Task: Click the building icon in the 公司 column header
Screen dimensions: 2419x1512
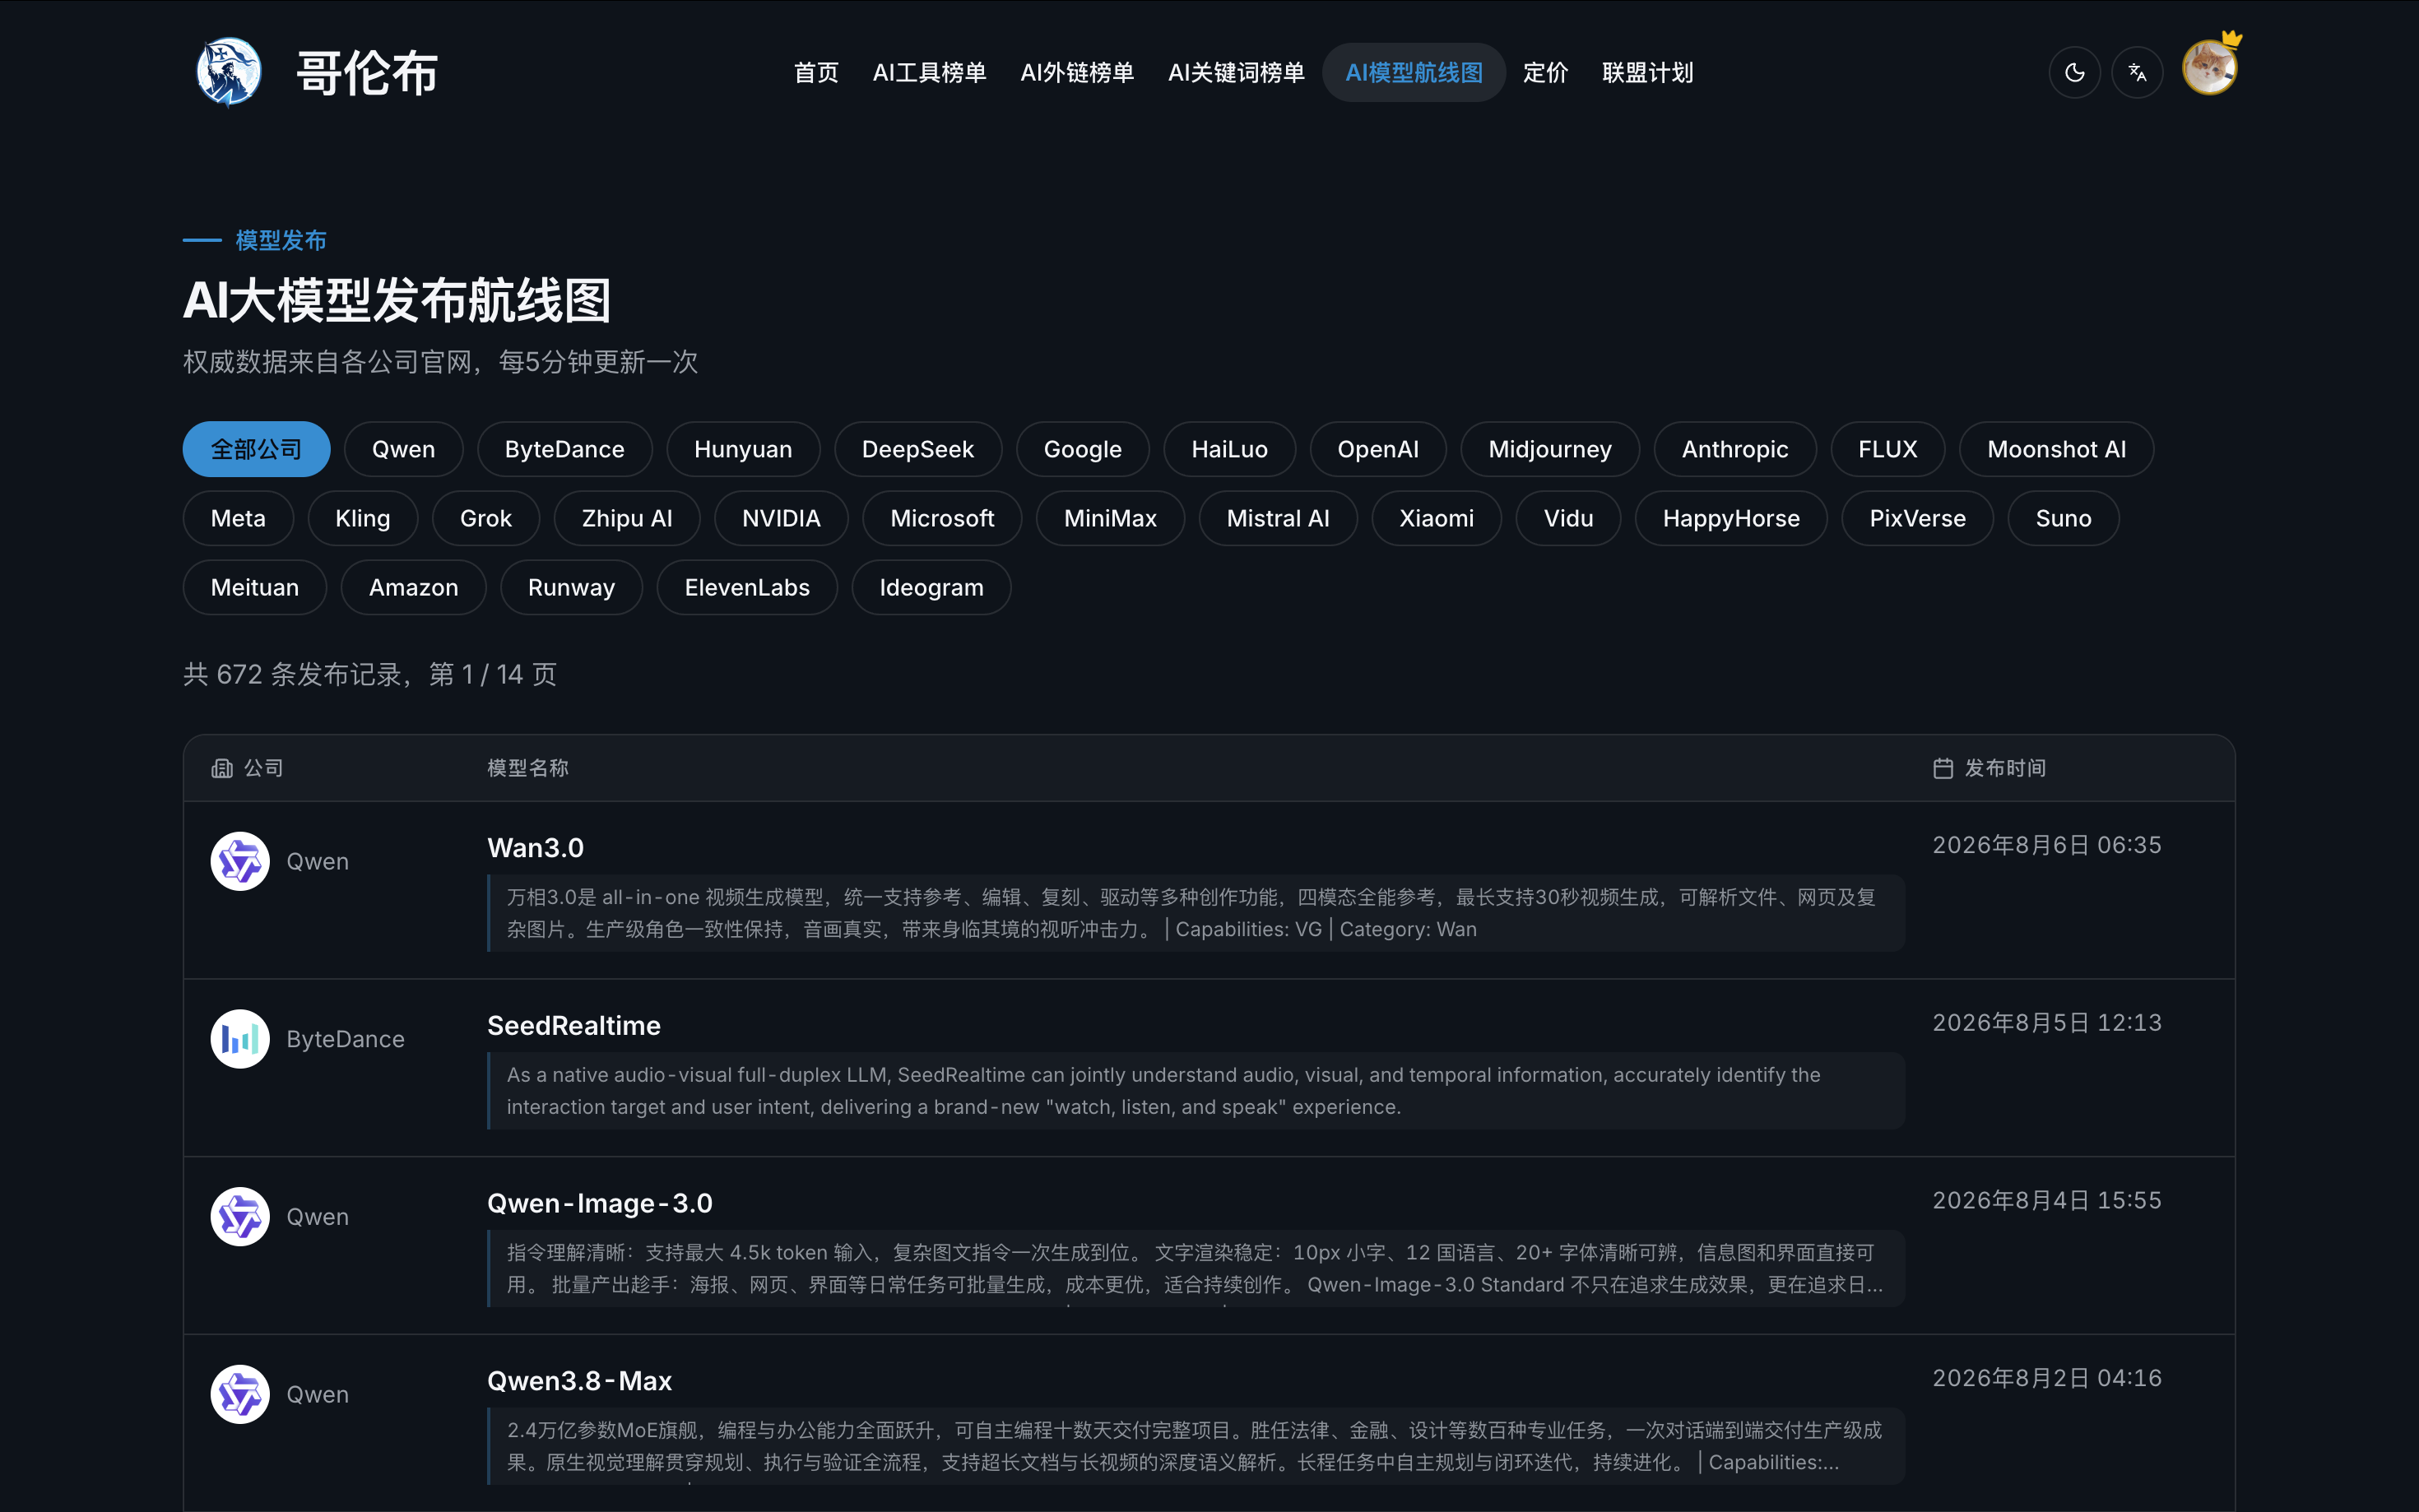Action: tap(222, 768)
